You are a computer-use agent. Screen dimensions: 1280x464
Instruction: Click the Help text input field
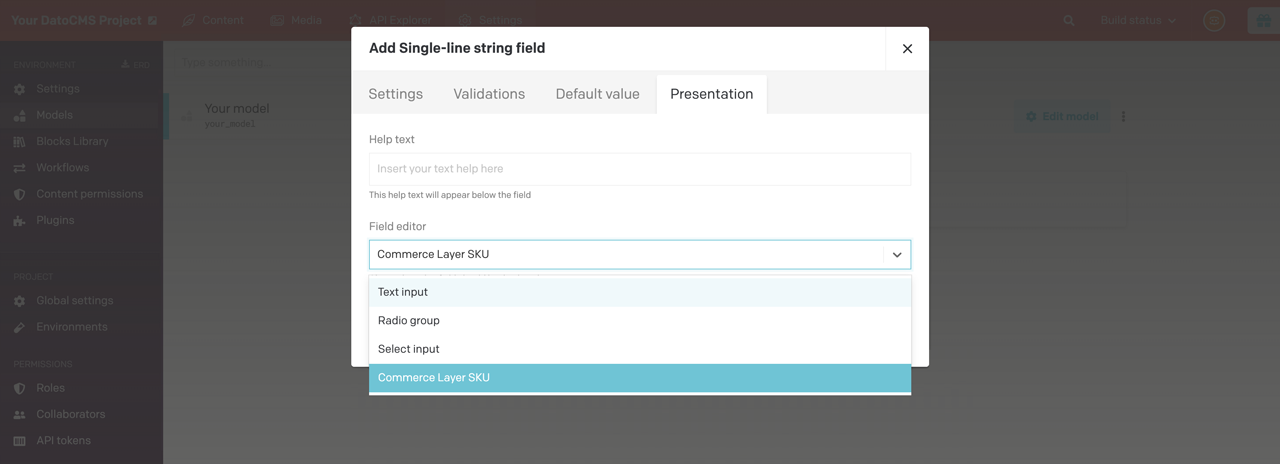(639, 169)
